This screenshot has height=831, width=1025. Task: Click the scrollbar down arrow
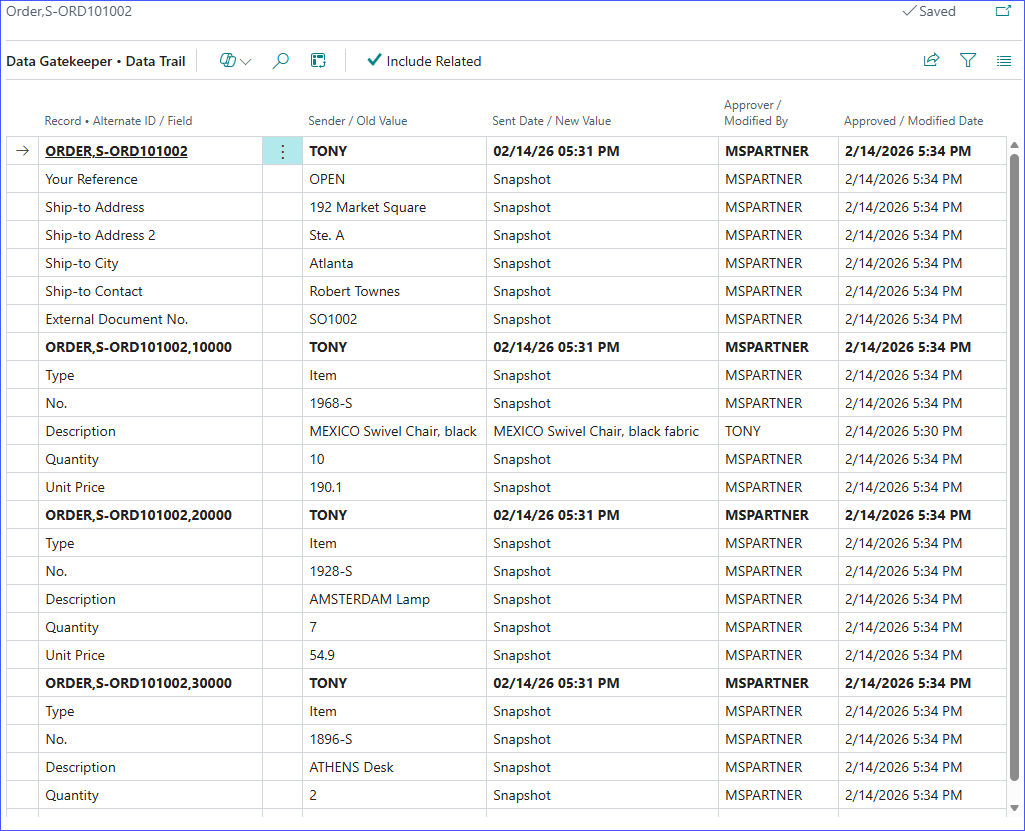1014,807
